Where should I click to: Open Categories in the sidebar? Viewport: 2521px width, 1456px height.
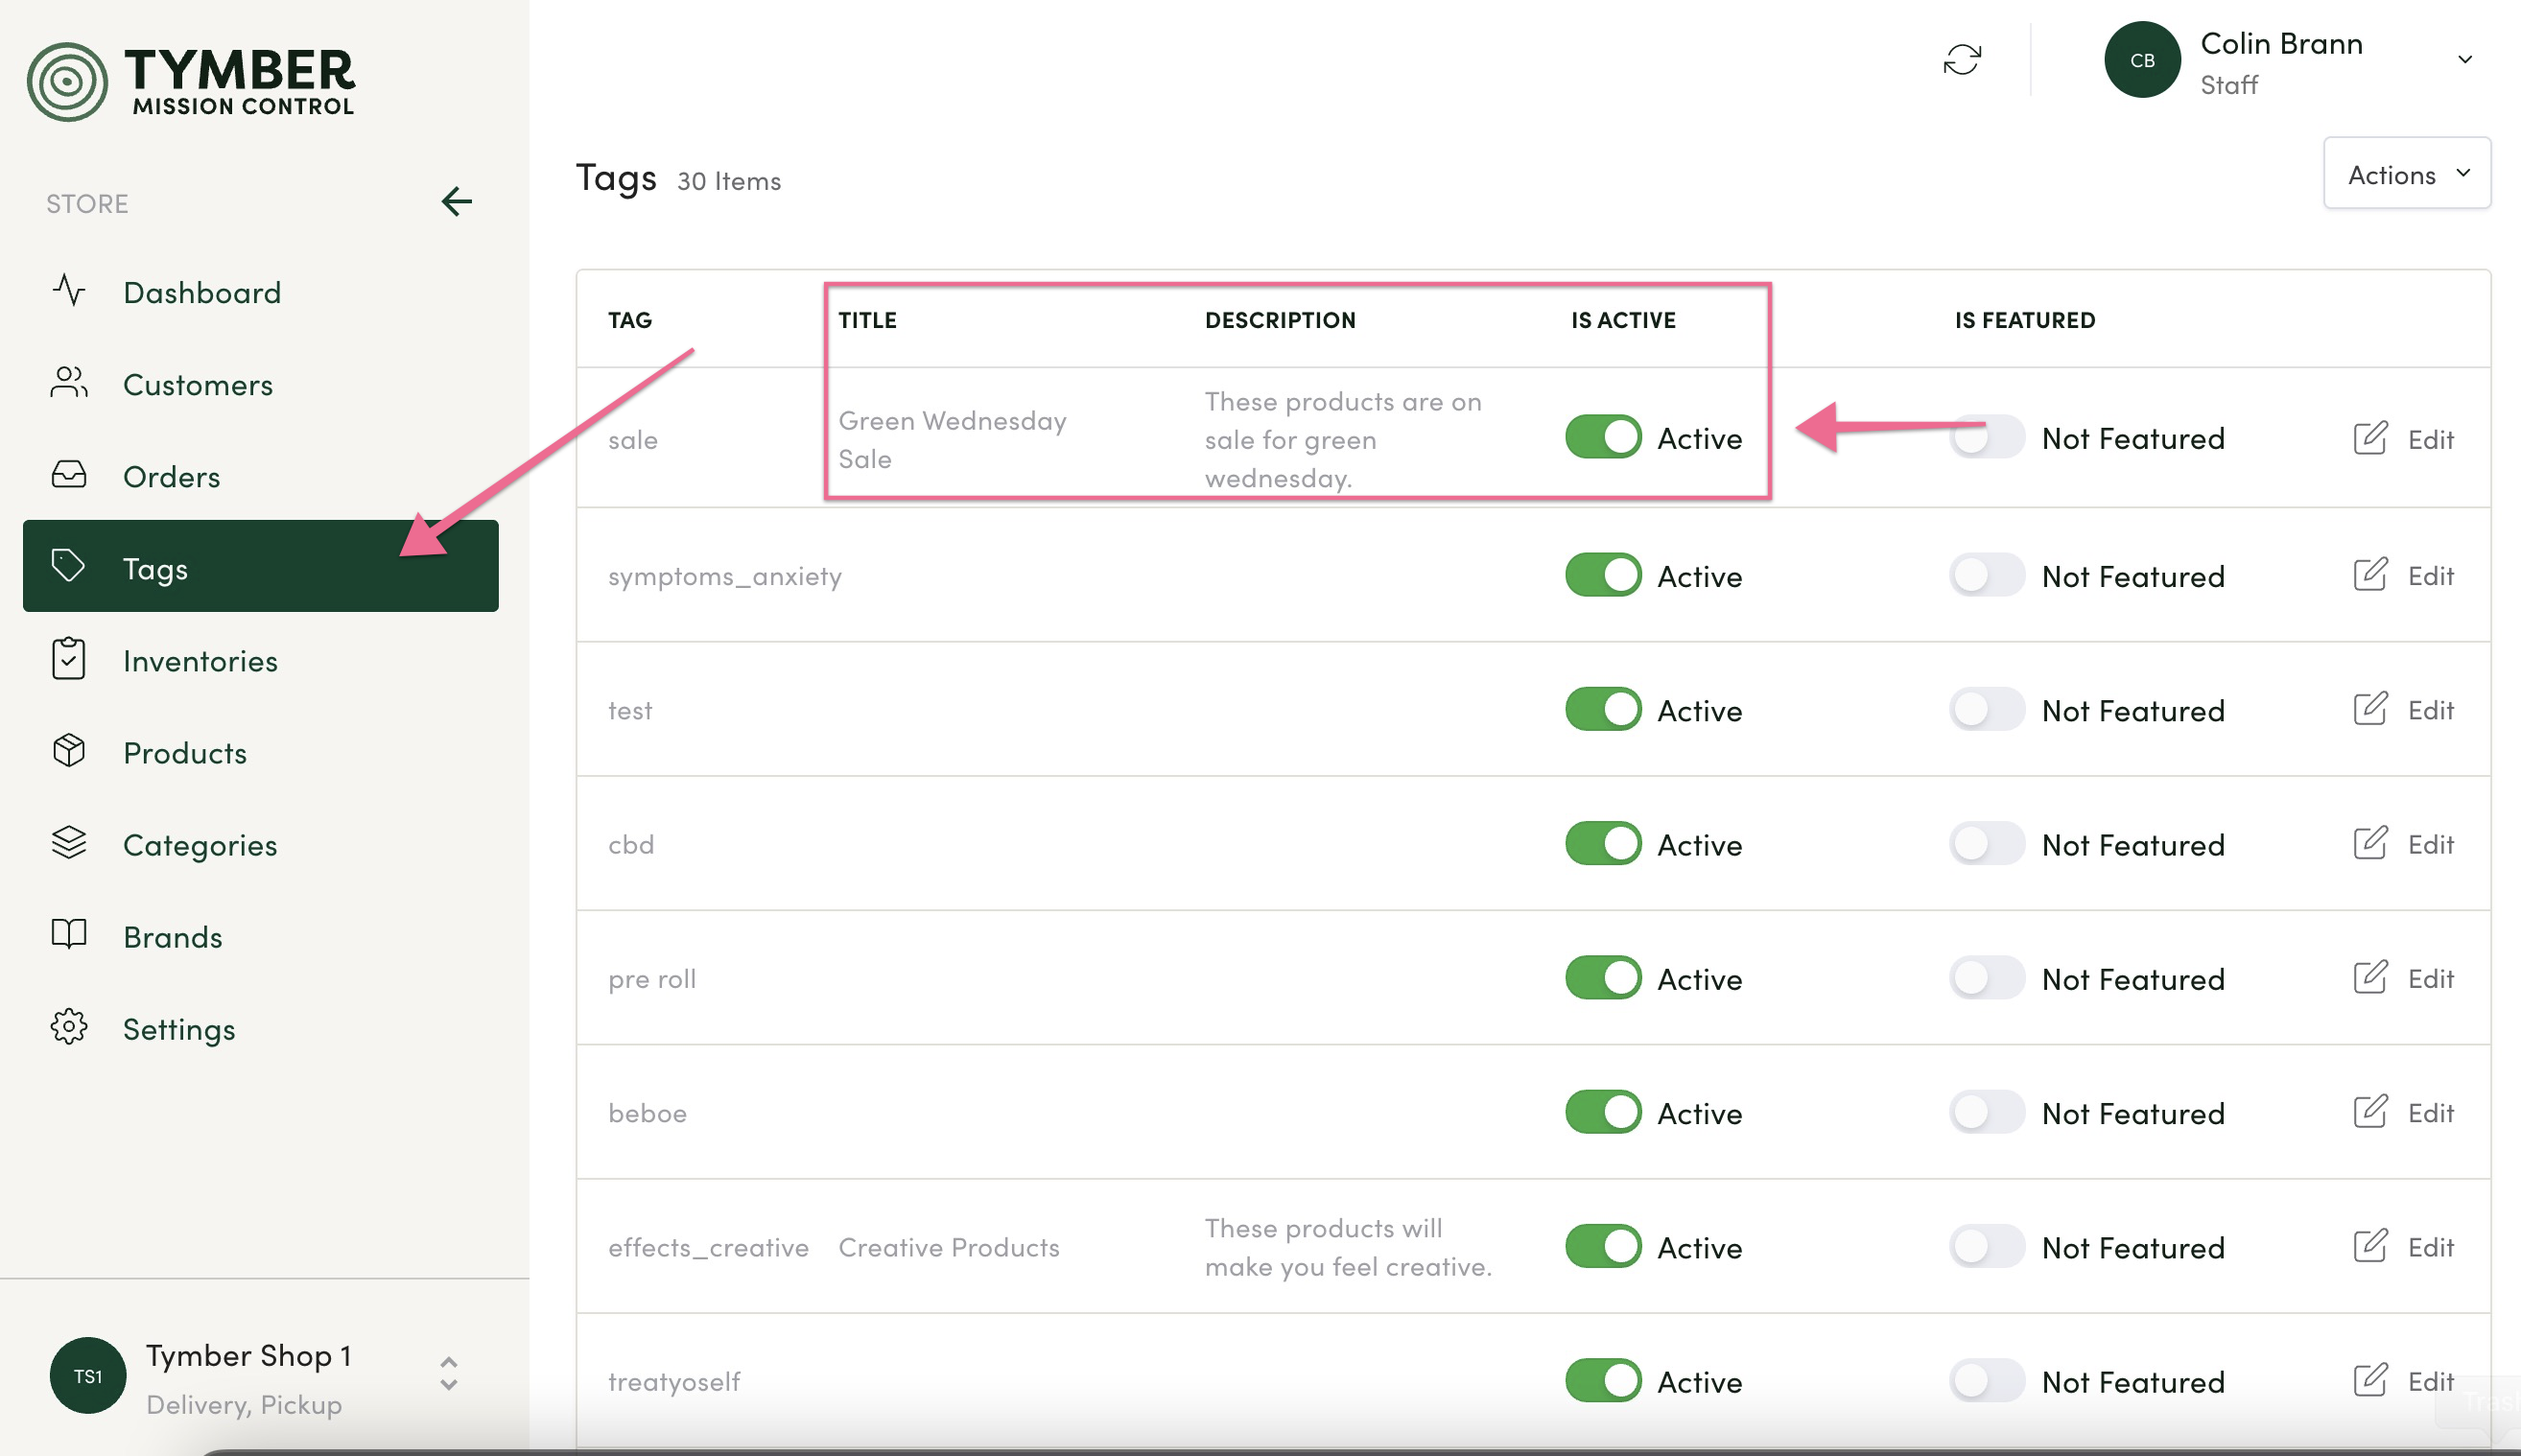pyautogui.click(x=260, y=843)
